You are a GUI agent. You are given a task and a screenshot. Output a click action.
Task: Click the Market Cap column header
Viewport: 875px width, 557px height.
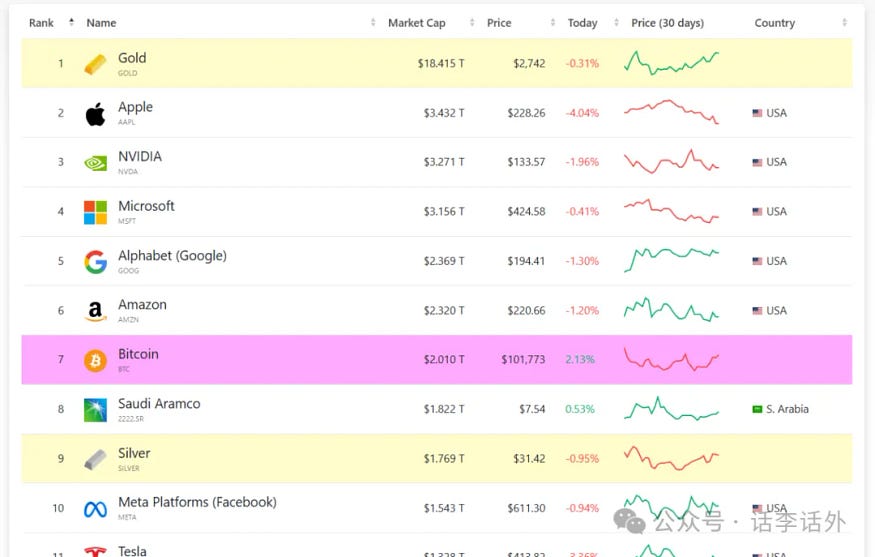pyautogui.click(x=417, y=23)
